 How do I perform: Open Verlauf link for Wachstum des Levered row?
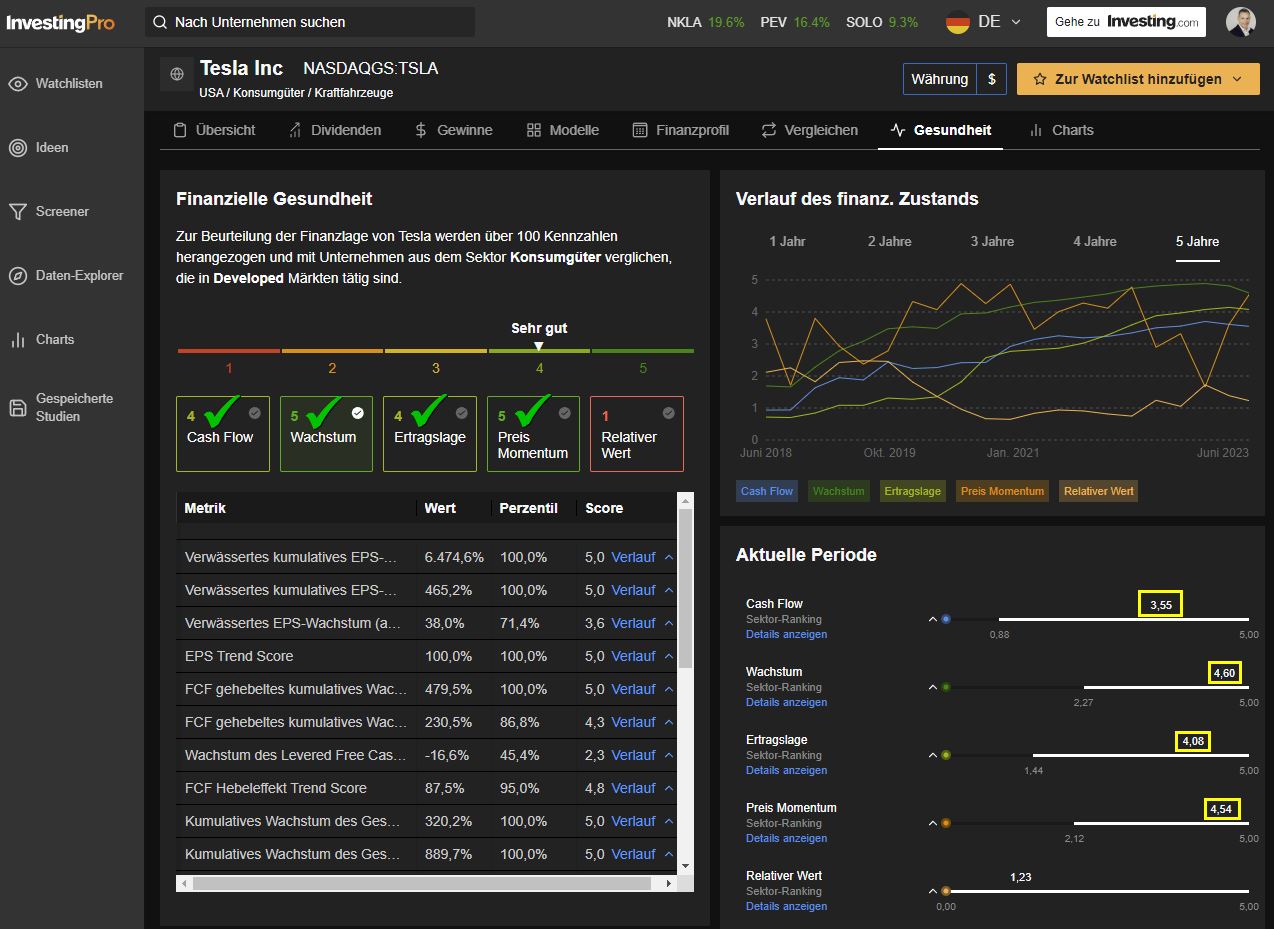click(x=633, y=755)
